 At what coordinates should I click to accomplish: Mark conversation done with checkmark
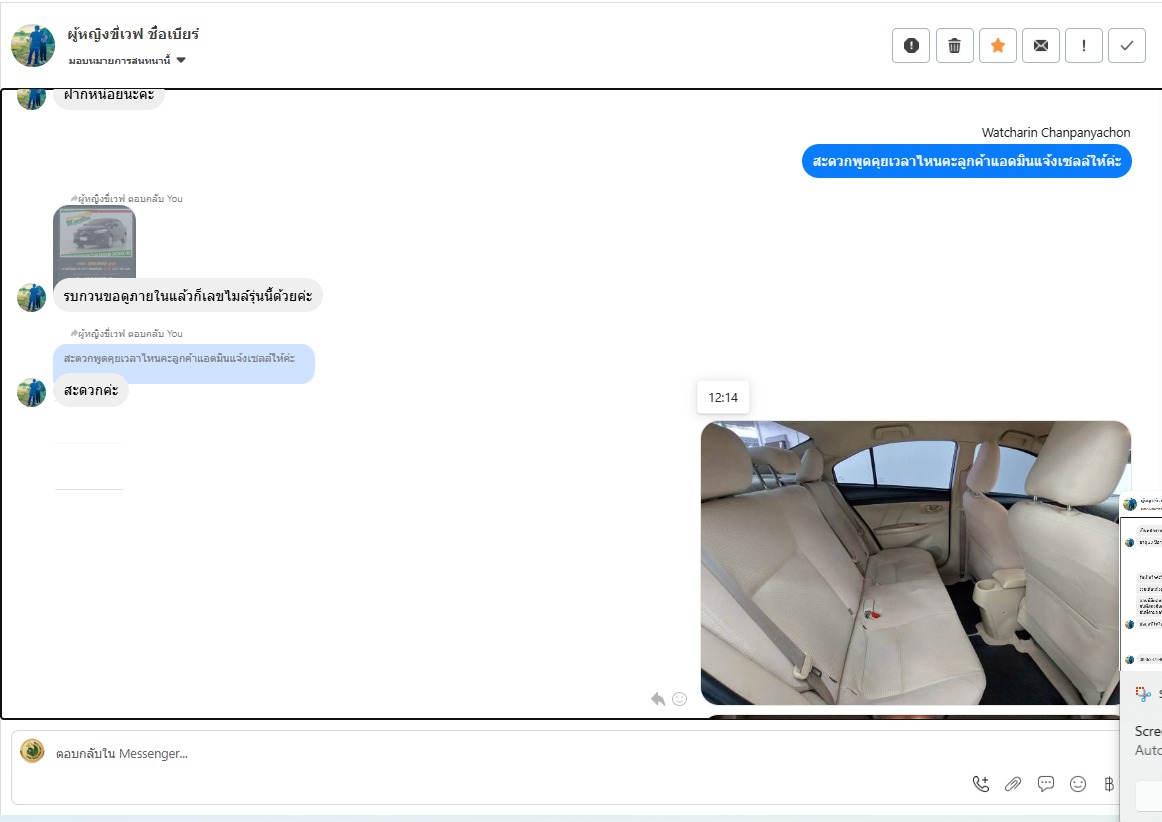(x=1126, y=46)
